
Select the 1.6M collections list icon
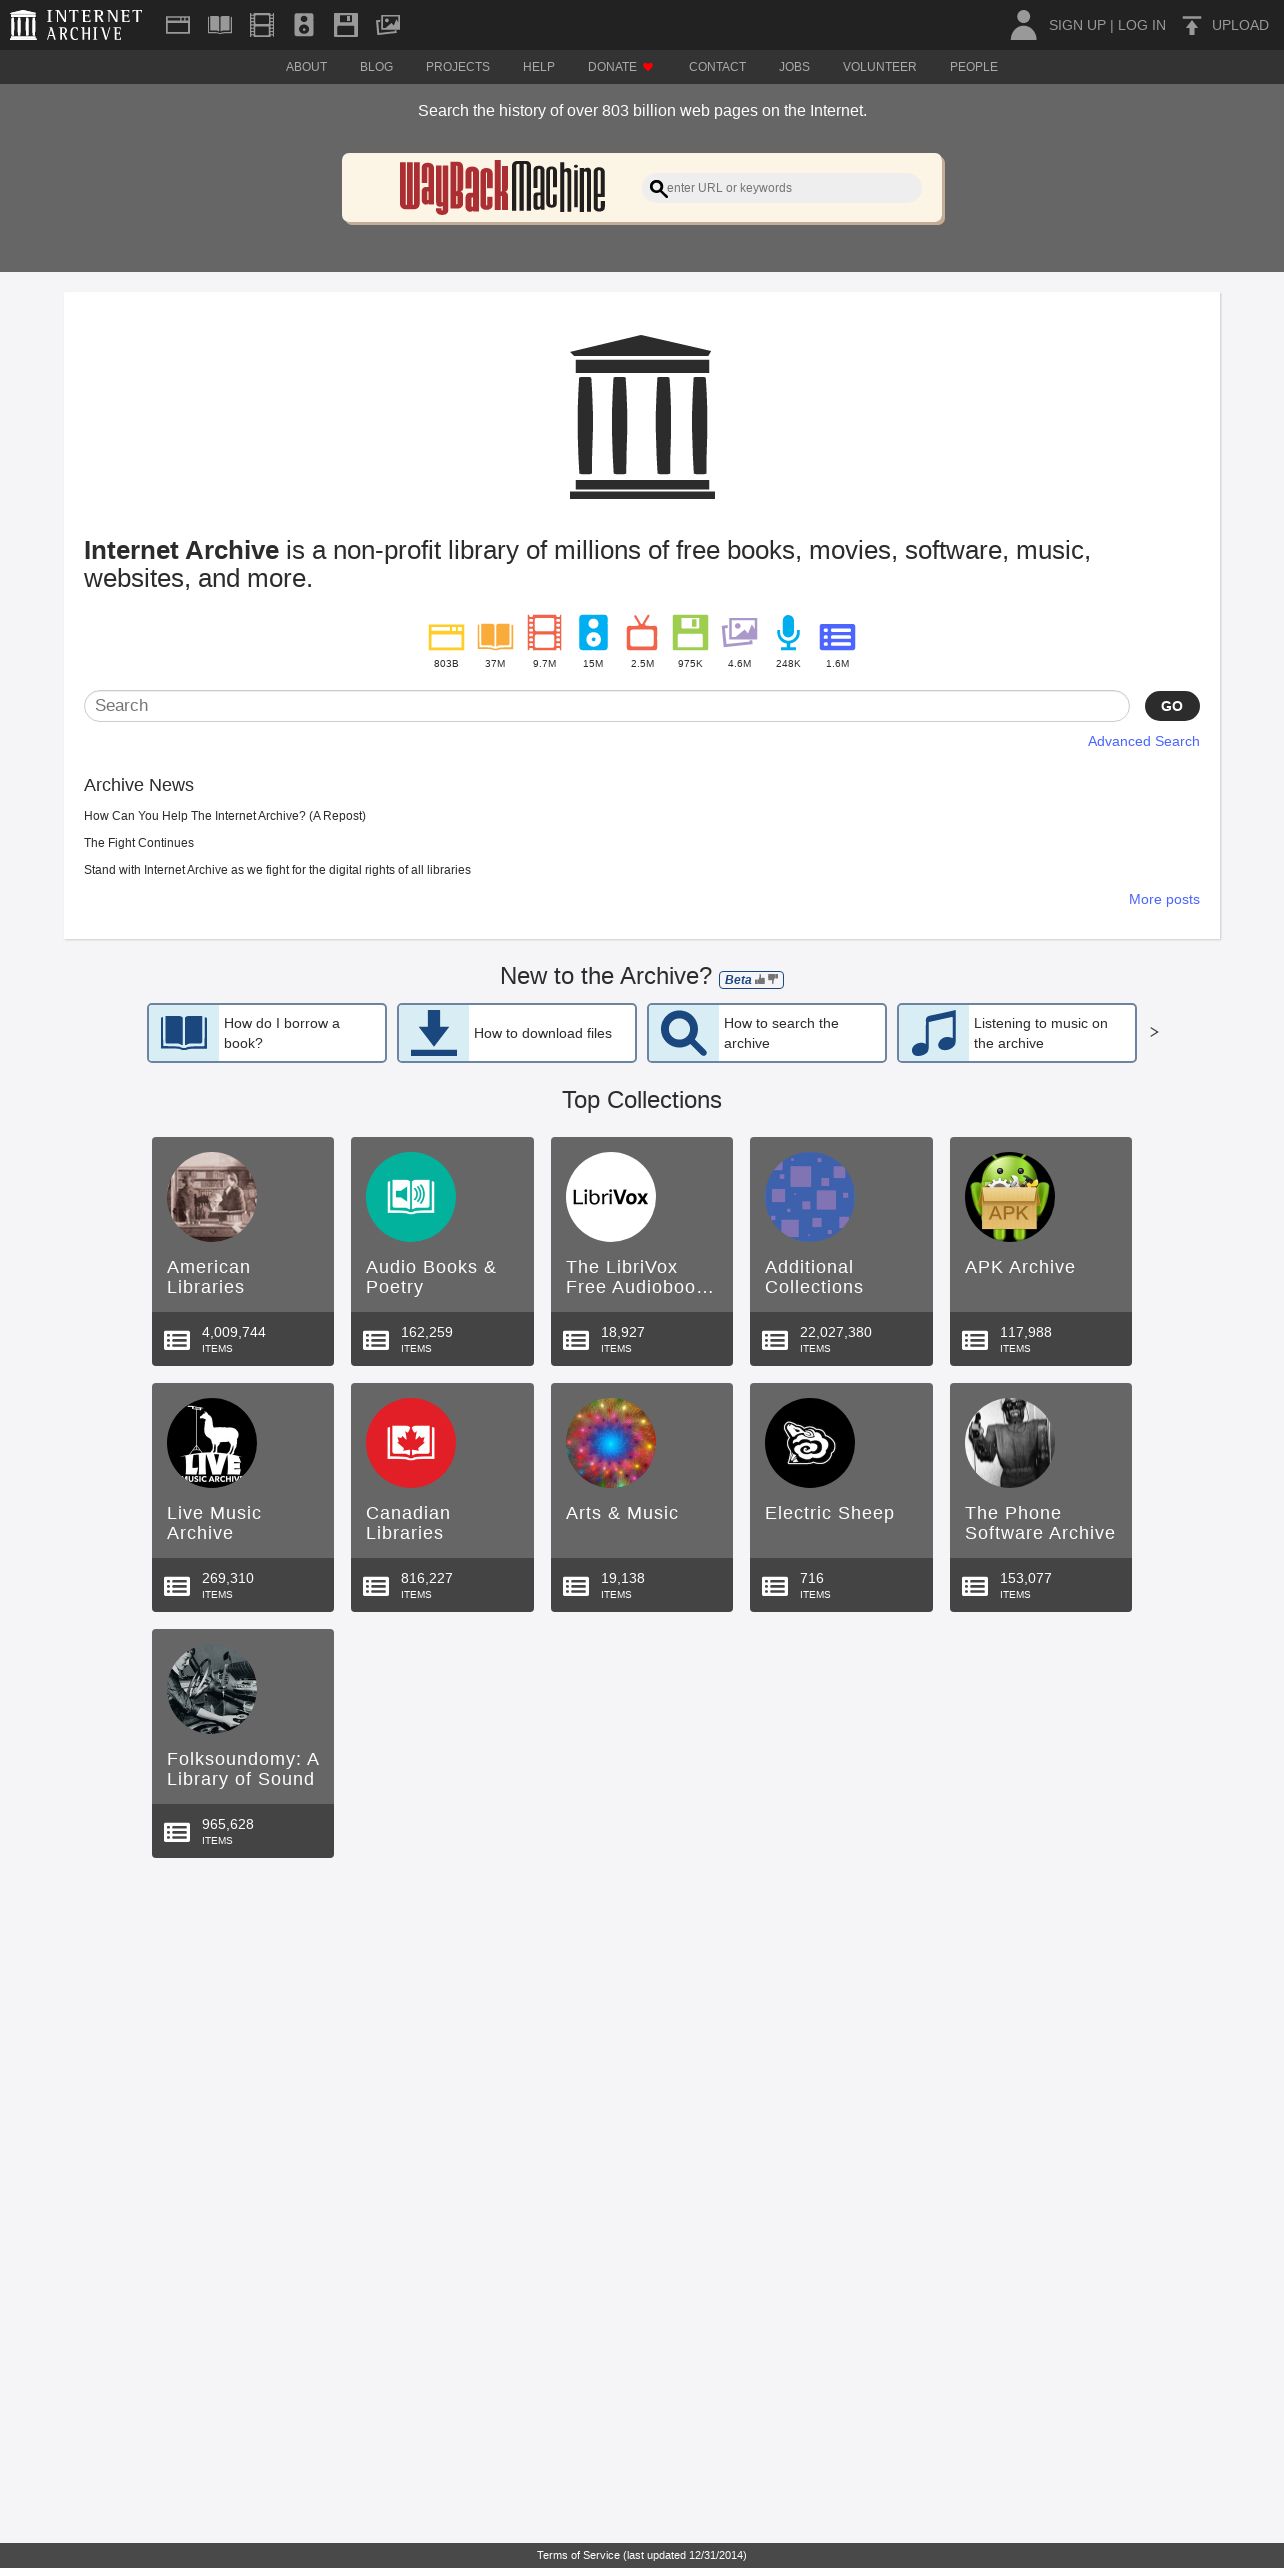(837, 637)
